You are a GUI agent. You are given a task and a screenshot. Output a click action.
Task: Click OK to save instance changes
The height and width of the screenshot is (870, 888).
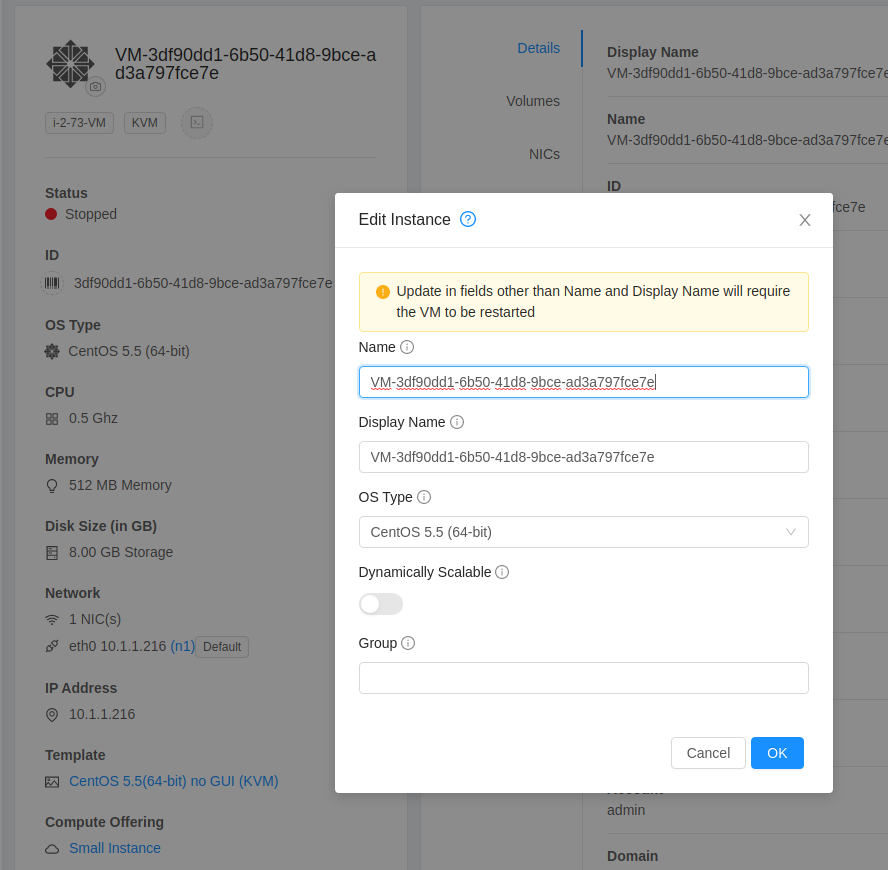(777, 753)
